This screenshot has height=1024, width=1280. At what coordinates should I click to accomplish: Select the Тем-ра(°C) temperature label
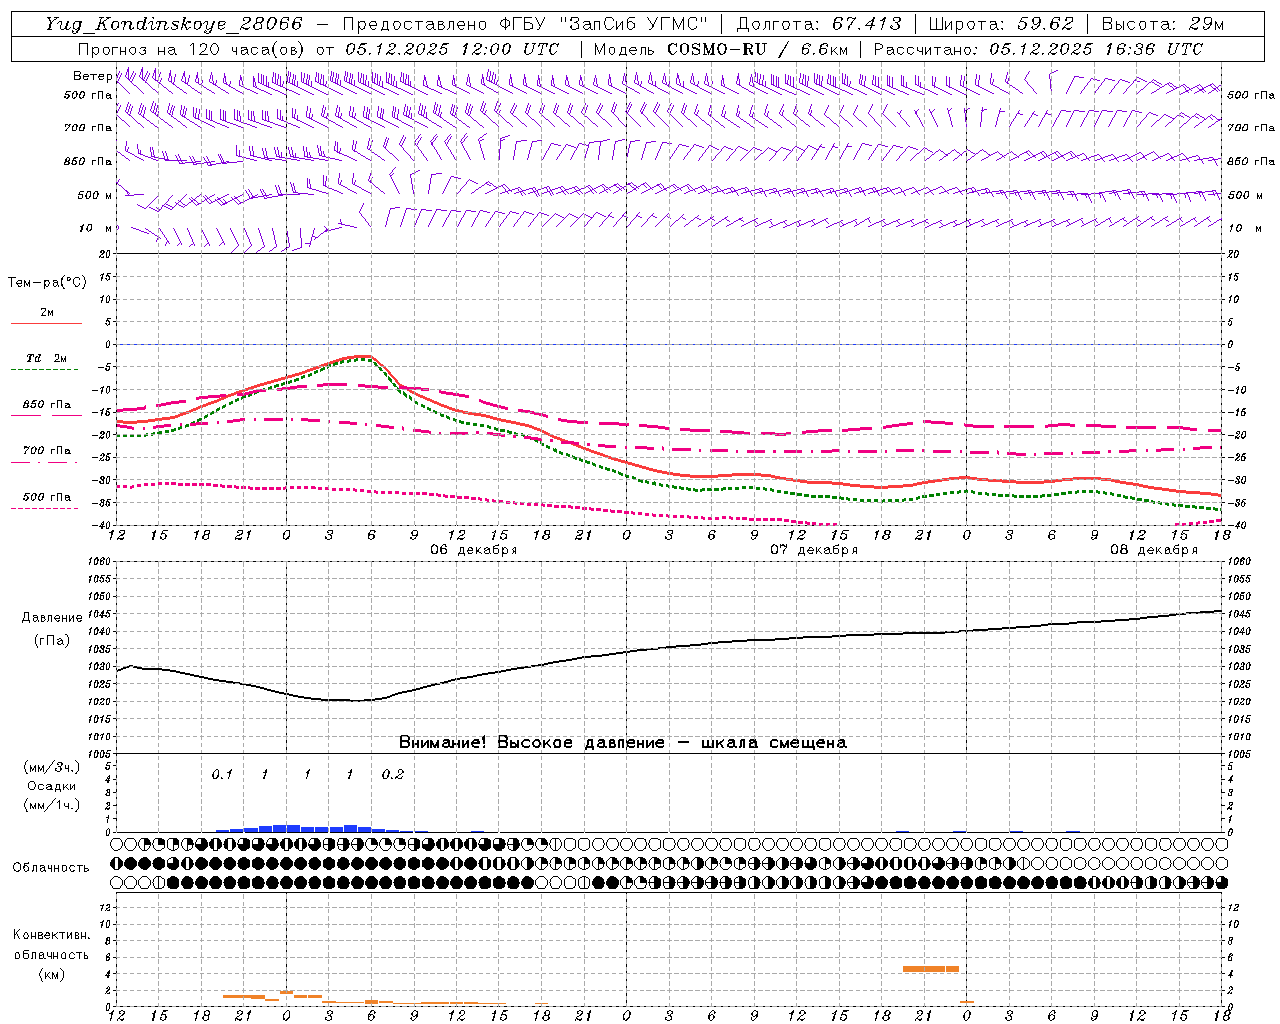point(47,283)
